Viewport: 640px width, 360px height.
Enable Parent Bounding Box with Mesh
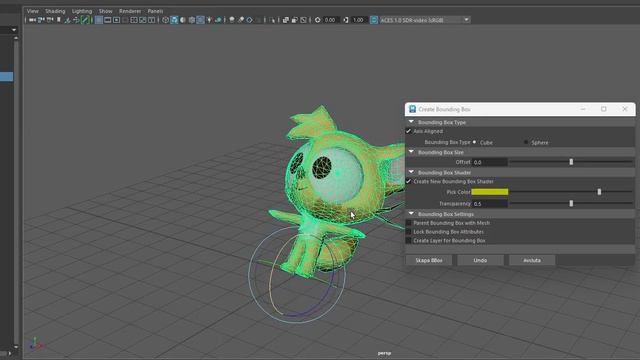click(409, 223)
